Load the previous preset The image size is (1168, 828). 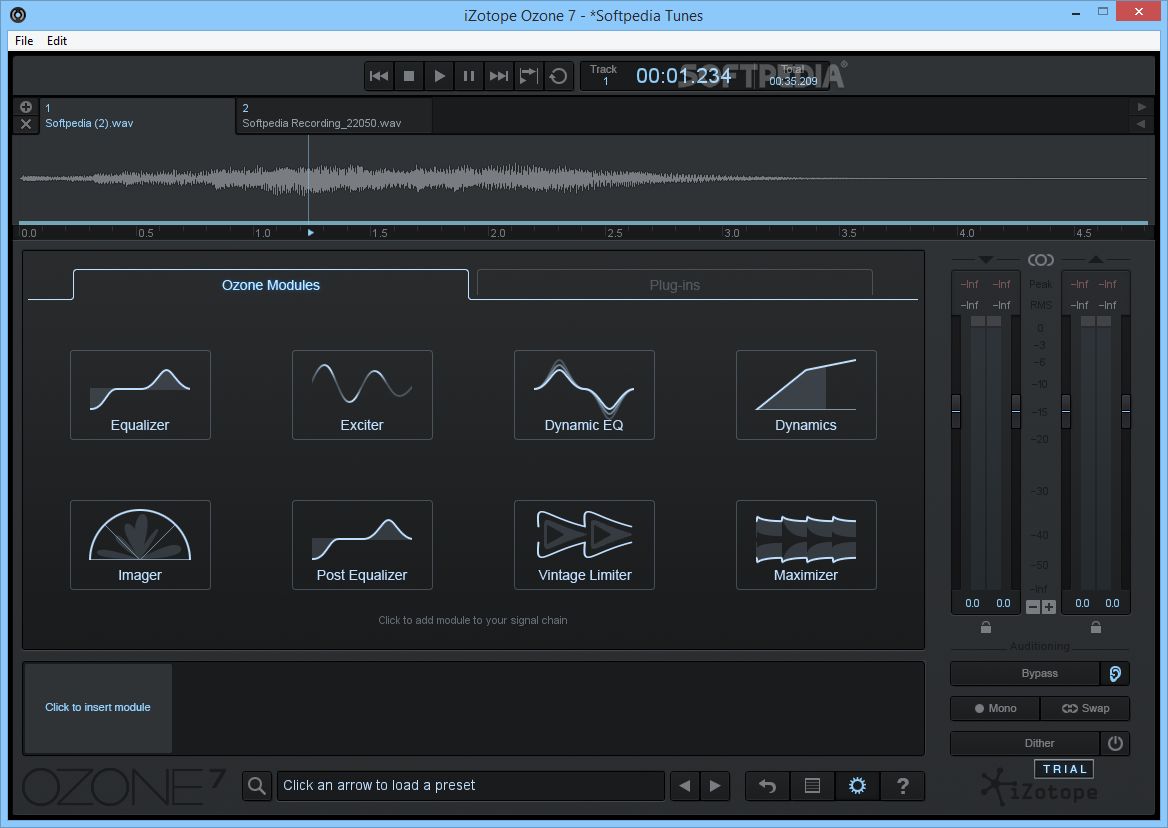pyautogui.click(x=685, y=786)
